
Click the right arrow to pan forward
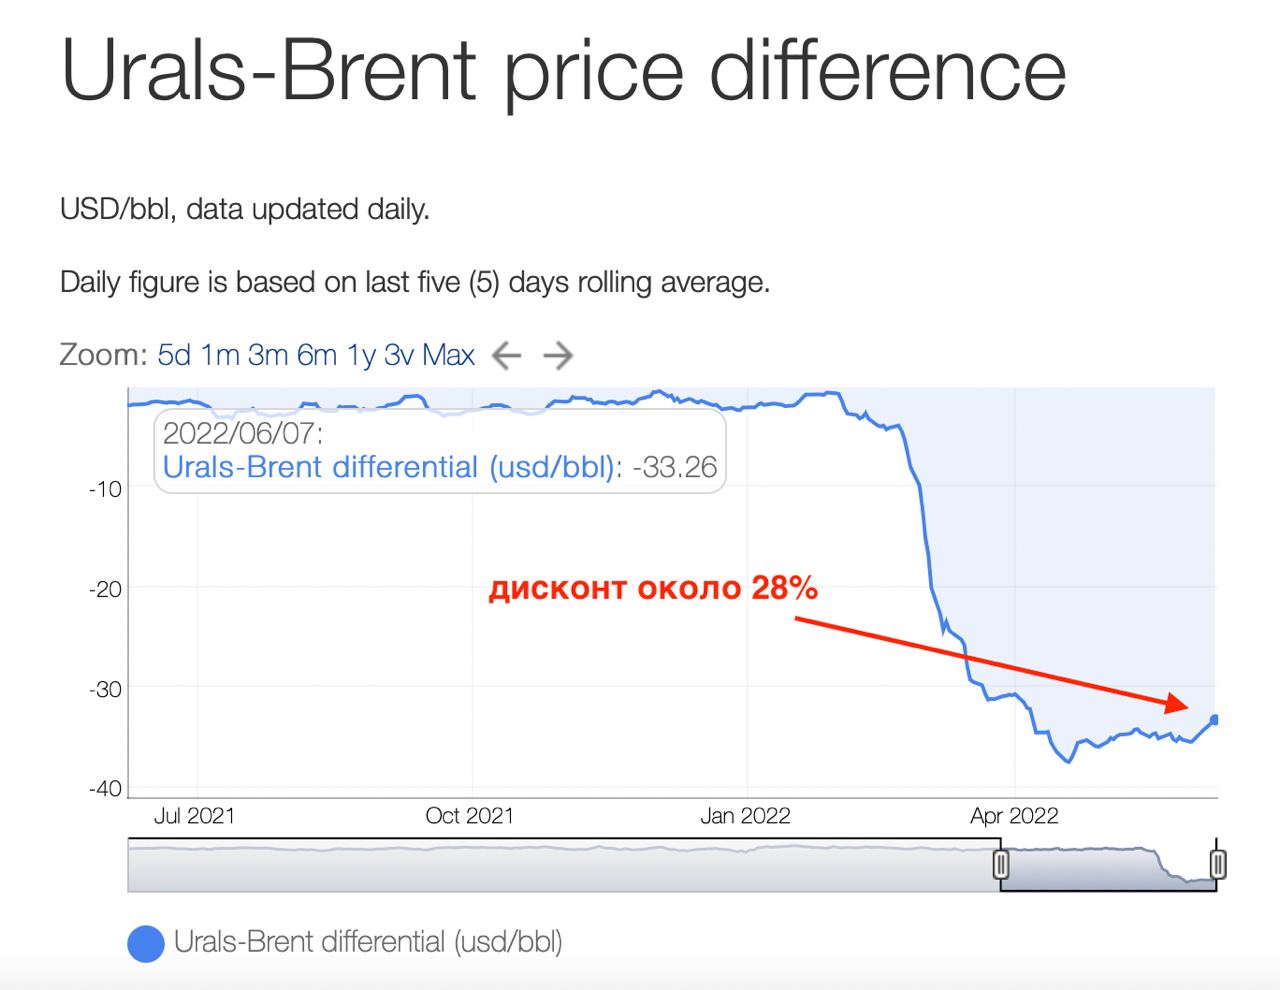click(558, 355)
